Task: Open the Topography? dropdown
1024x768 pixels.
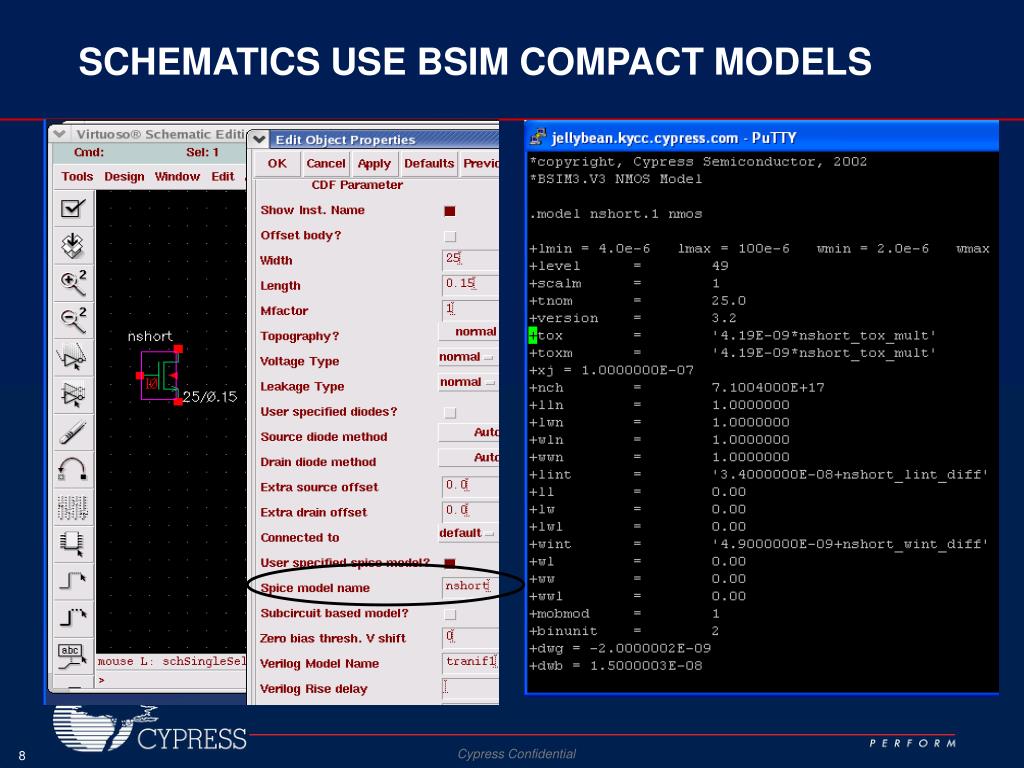Action: (468, 332)
